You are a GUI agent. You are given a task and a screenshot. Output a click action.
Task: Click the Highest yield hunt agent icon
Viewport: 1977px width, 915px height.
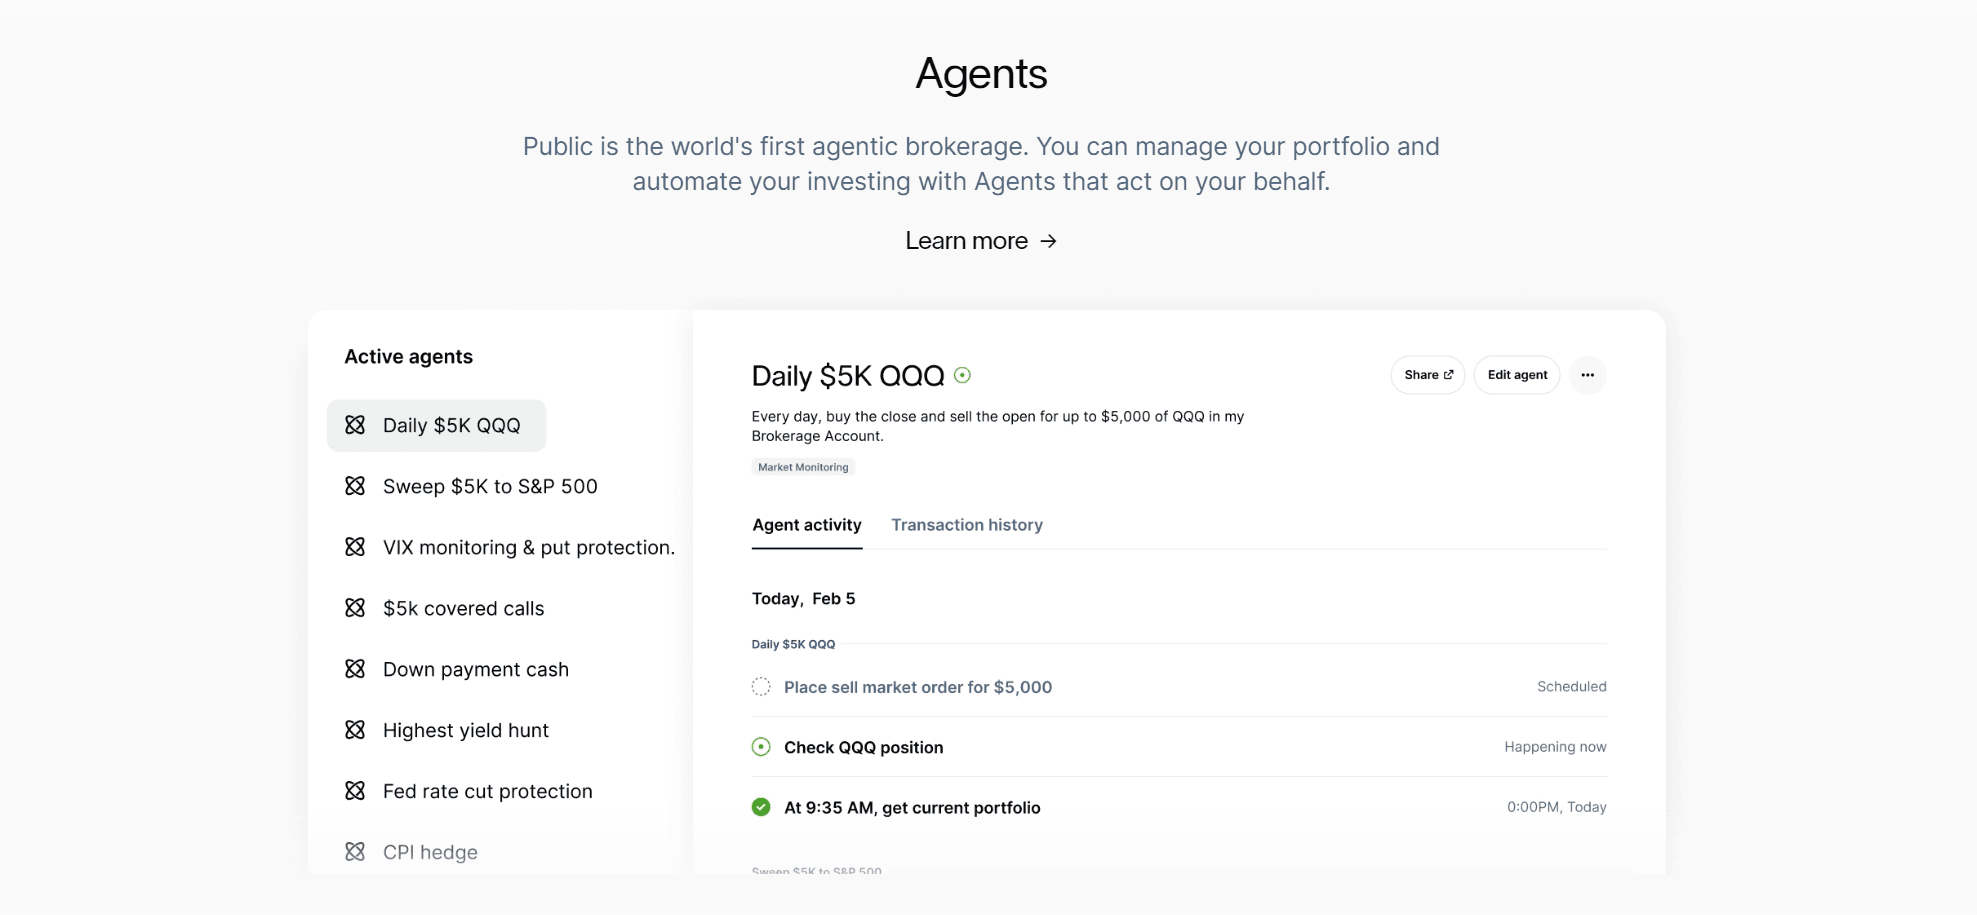[x=355, y=730]
